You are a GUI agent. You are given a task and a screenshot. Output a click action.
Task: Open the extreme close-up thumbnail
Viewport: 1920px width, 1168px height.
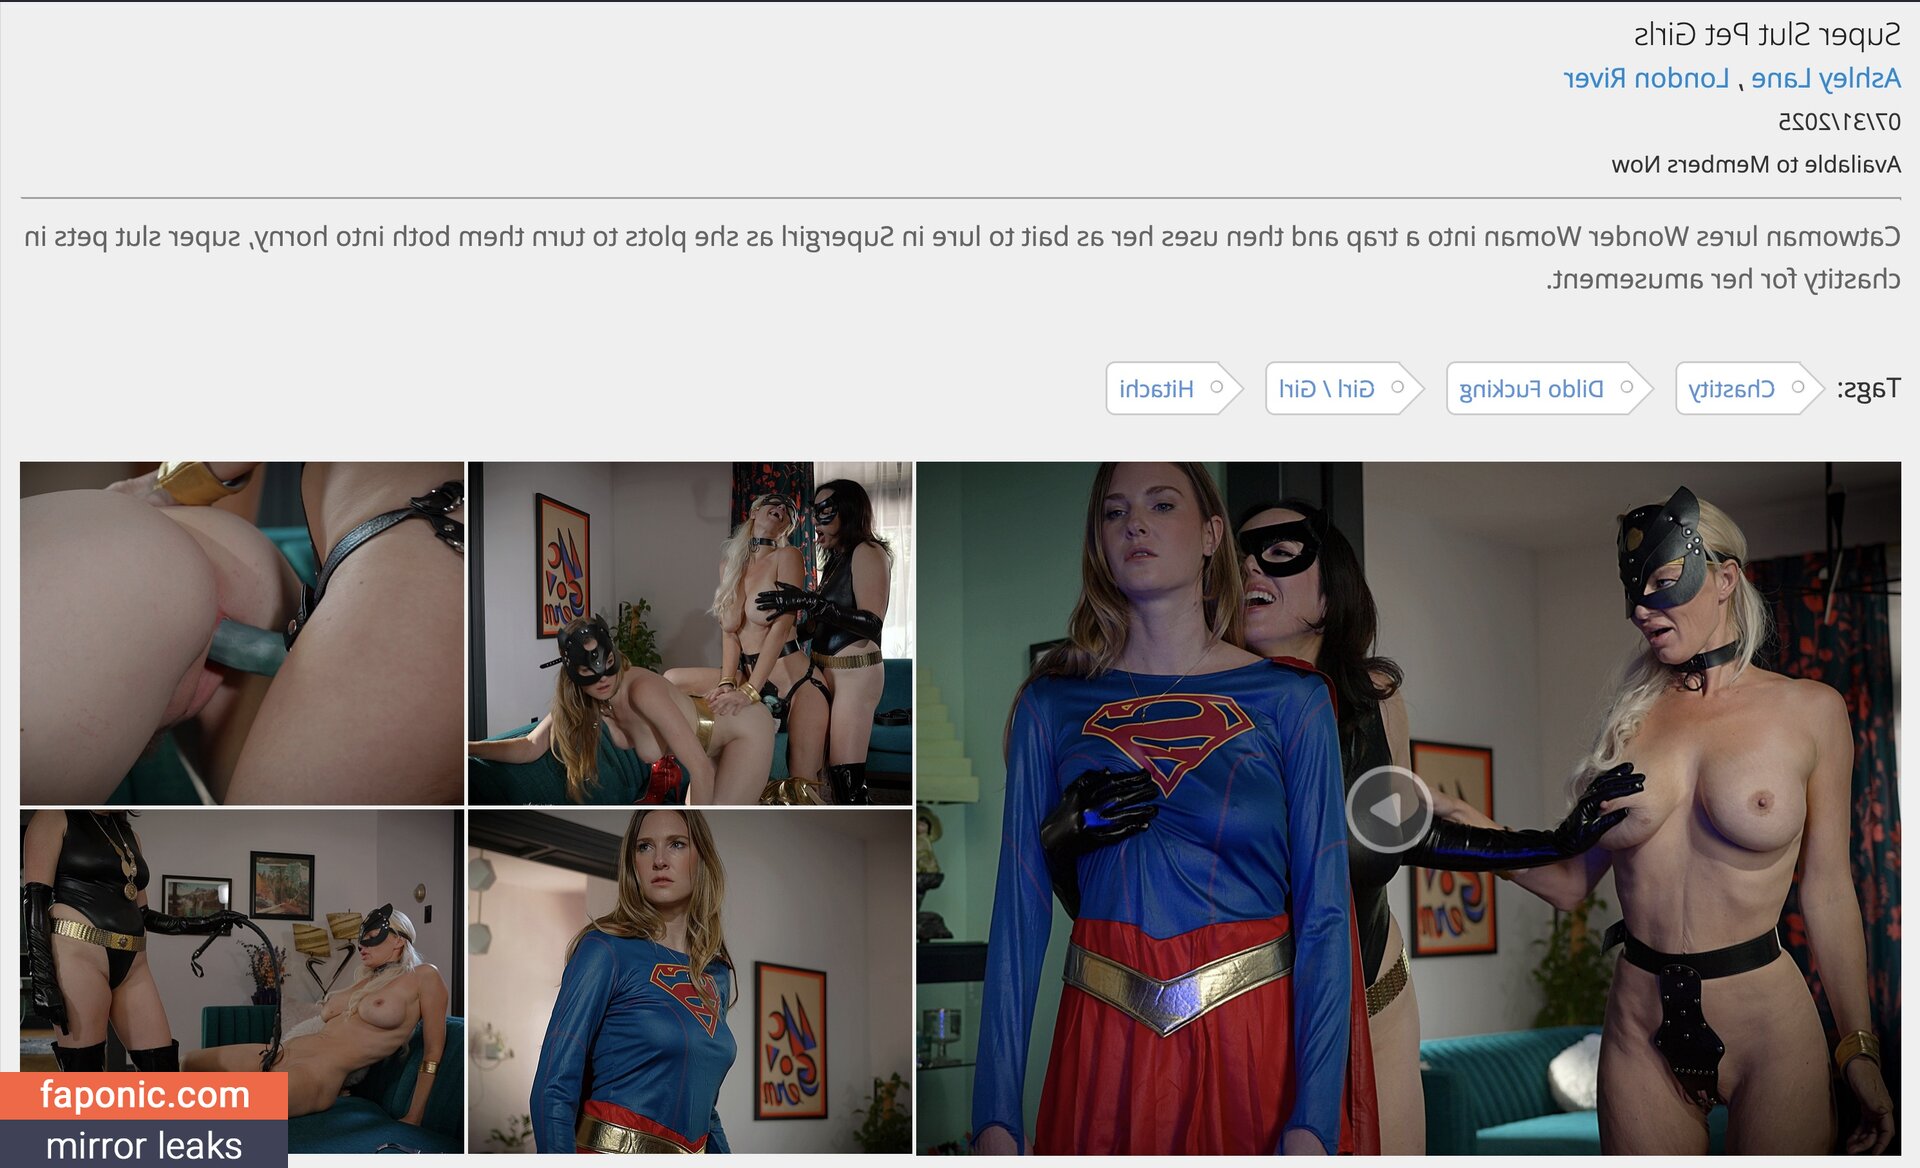point(241,633)
